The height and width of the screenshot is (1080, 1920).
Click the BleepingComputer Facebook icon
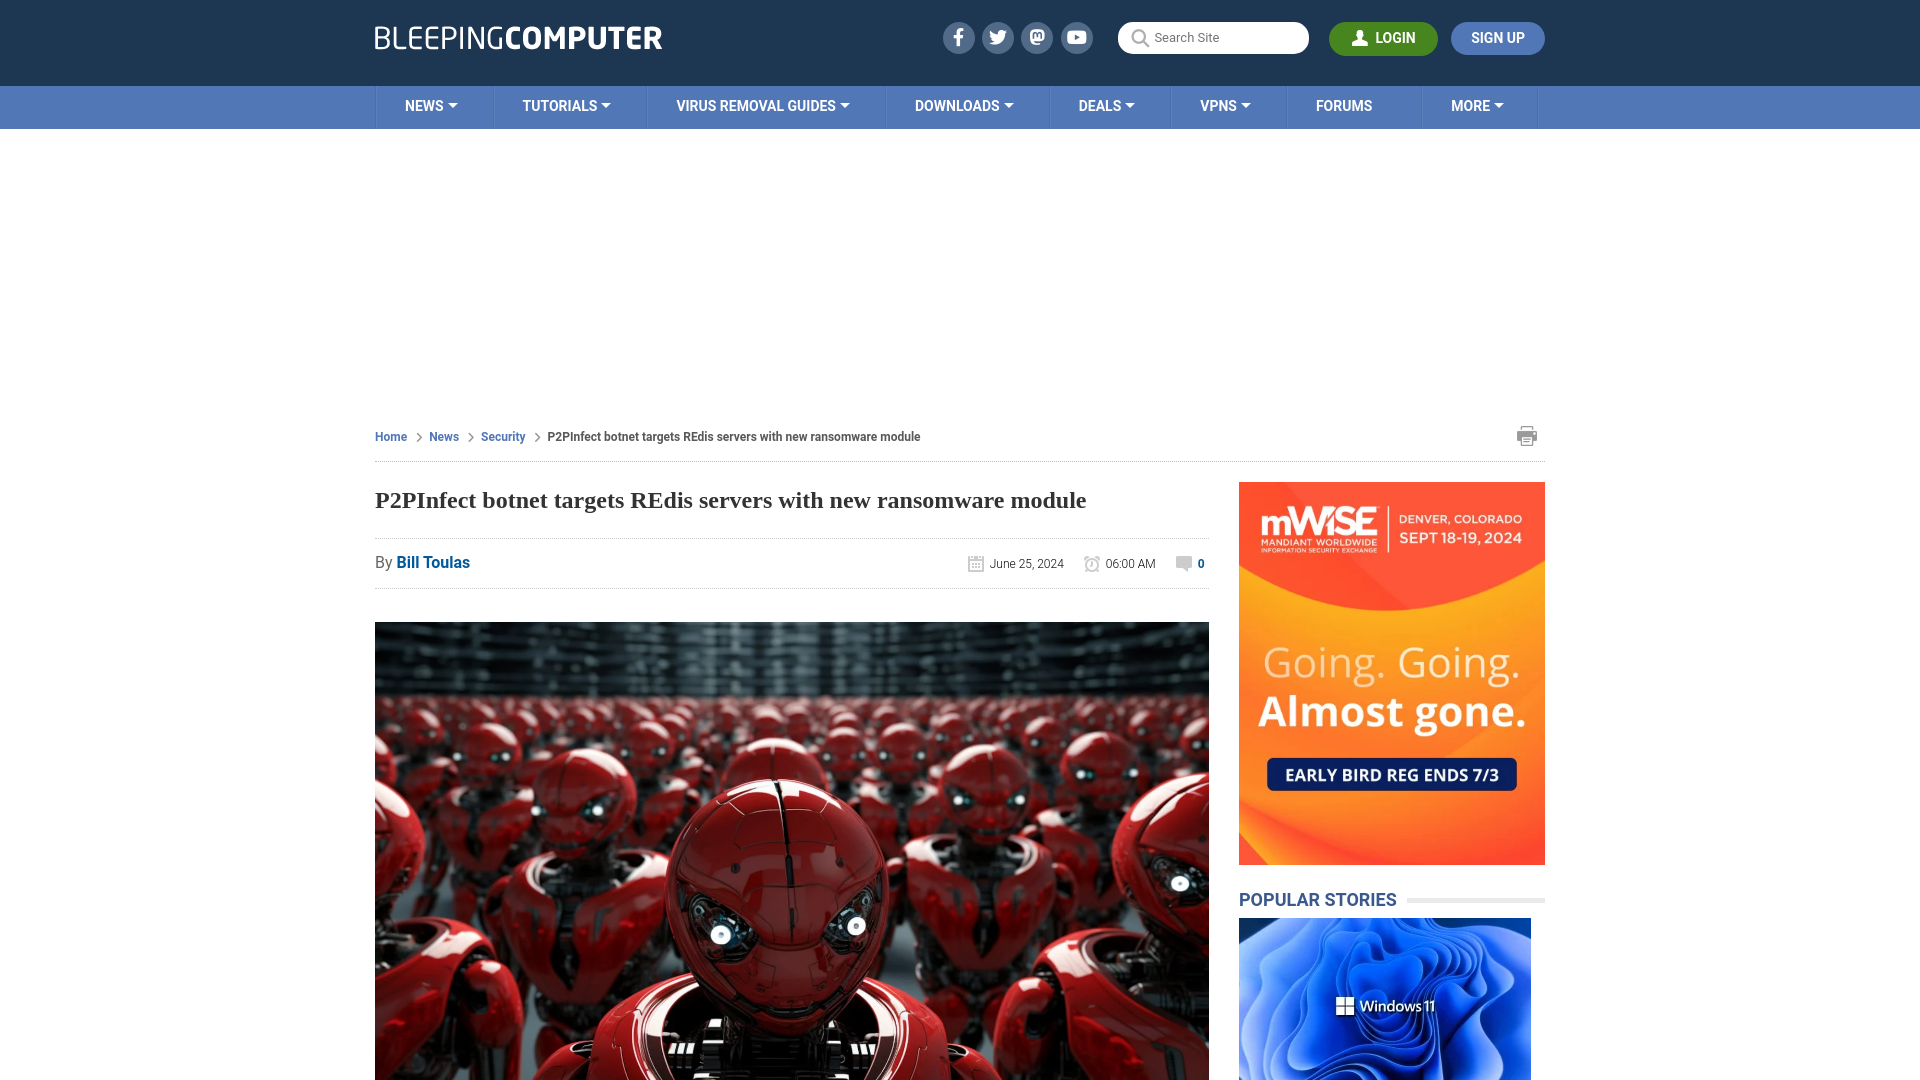click(x=959, y=38)
